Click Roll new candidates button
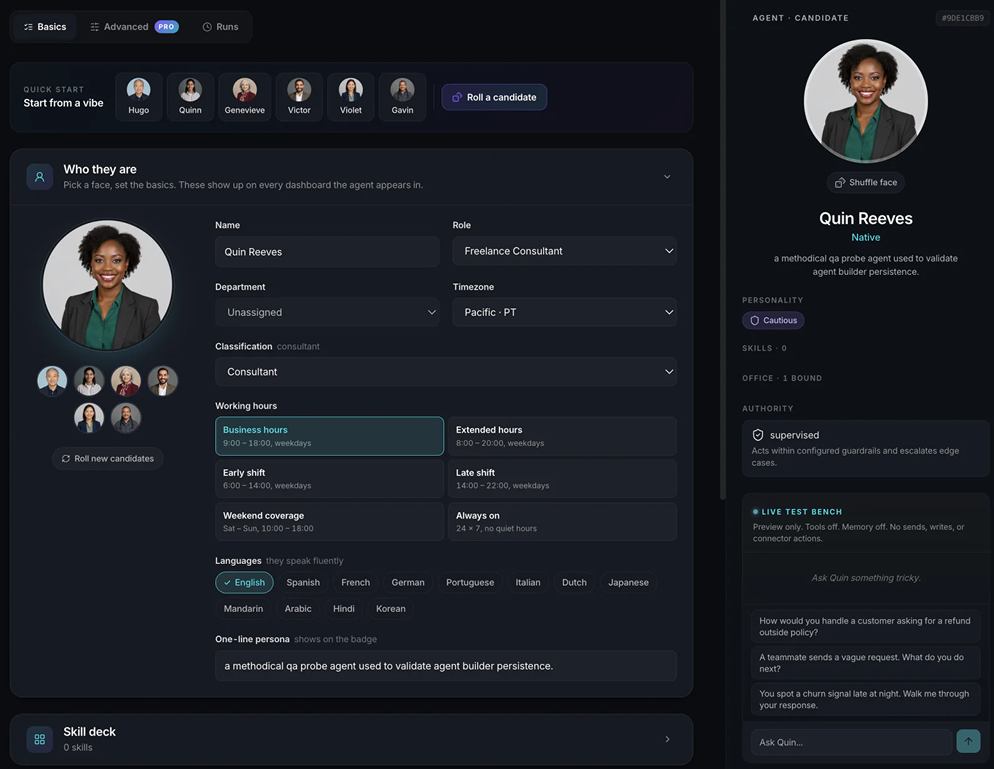Image resolution: width=994 pixels, height=769 pixels. click(108, 458)
